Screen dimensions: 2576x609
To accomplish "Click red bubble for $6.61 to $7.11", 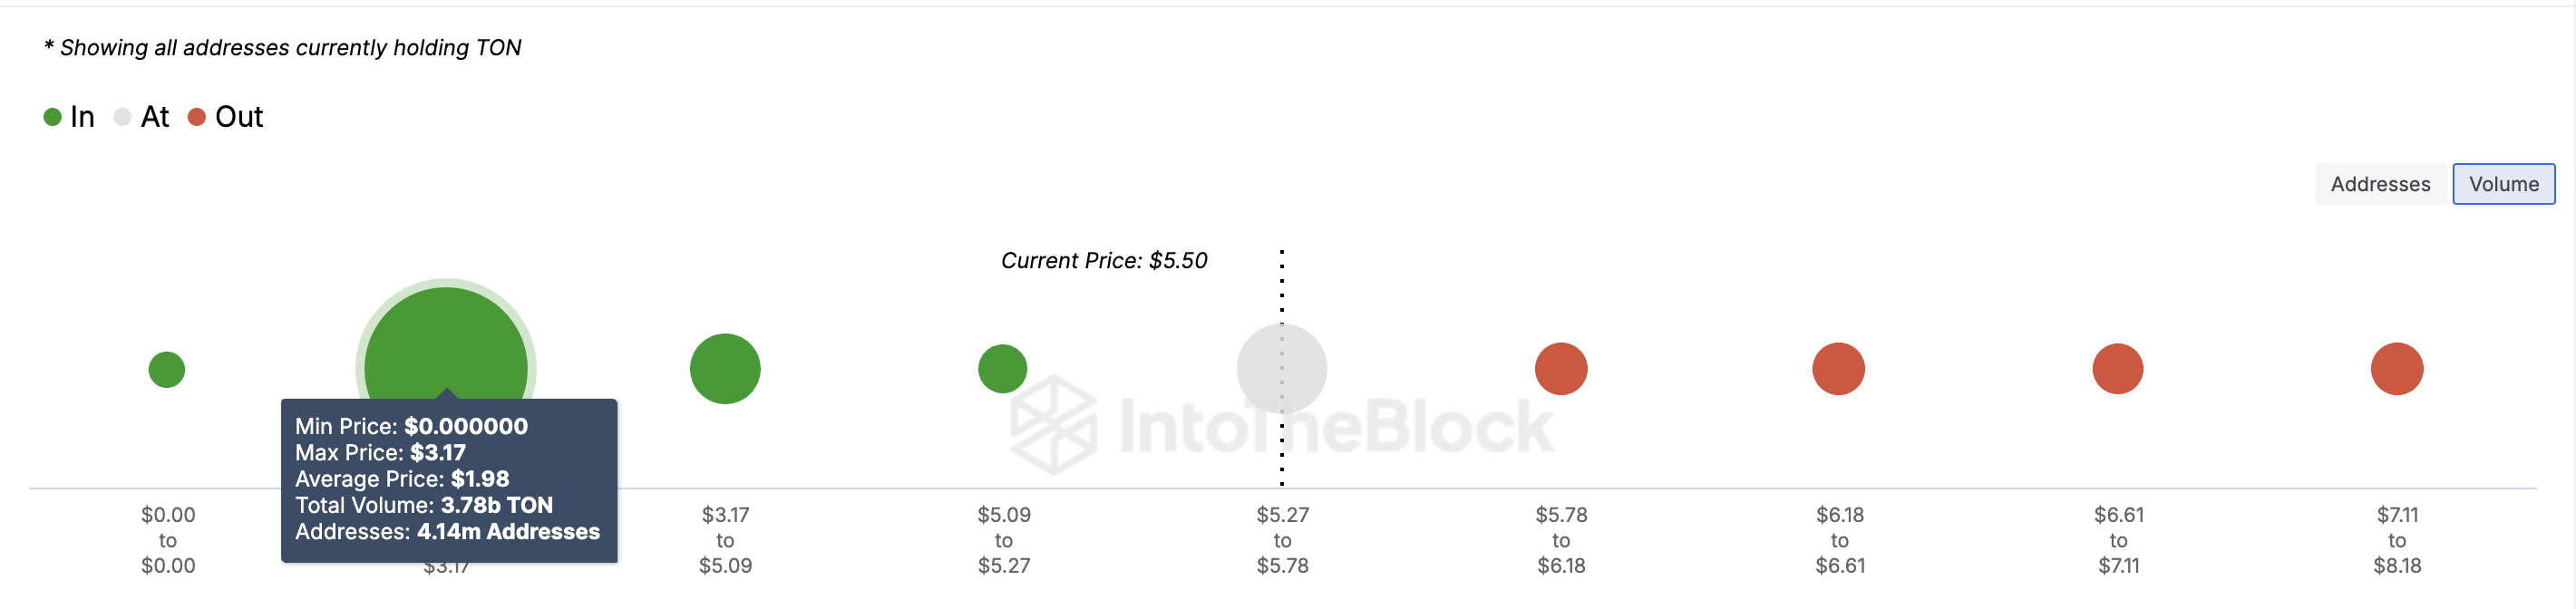I will click(x=2117, y=369).
